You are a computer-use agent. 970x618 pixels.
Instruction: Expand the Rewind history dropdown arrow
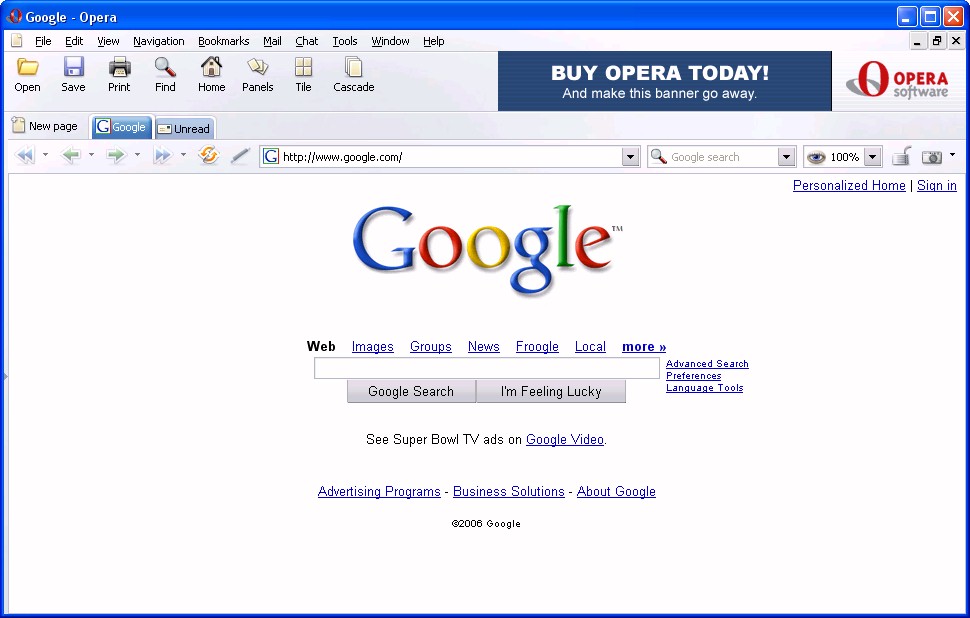click(x=45, y=155)
